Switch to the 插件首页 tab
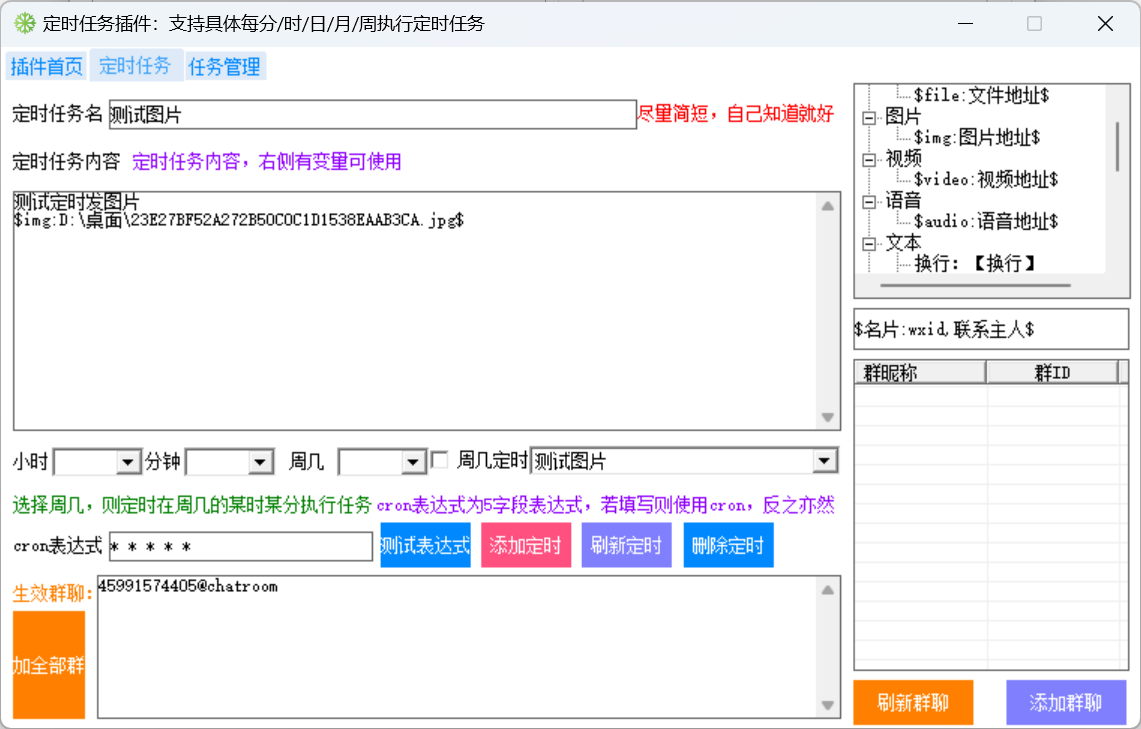The image size is (1141, 729). coord(47,67)
